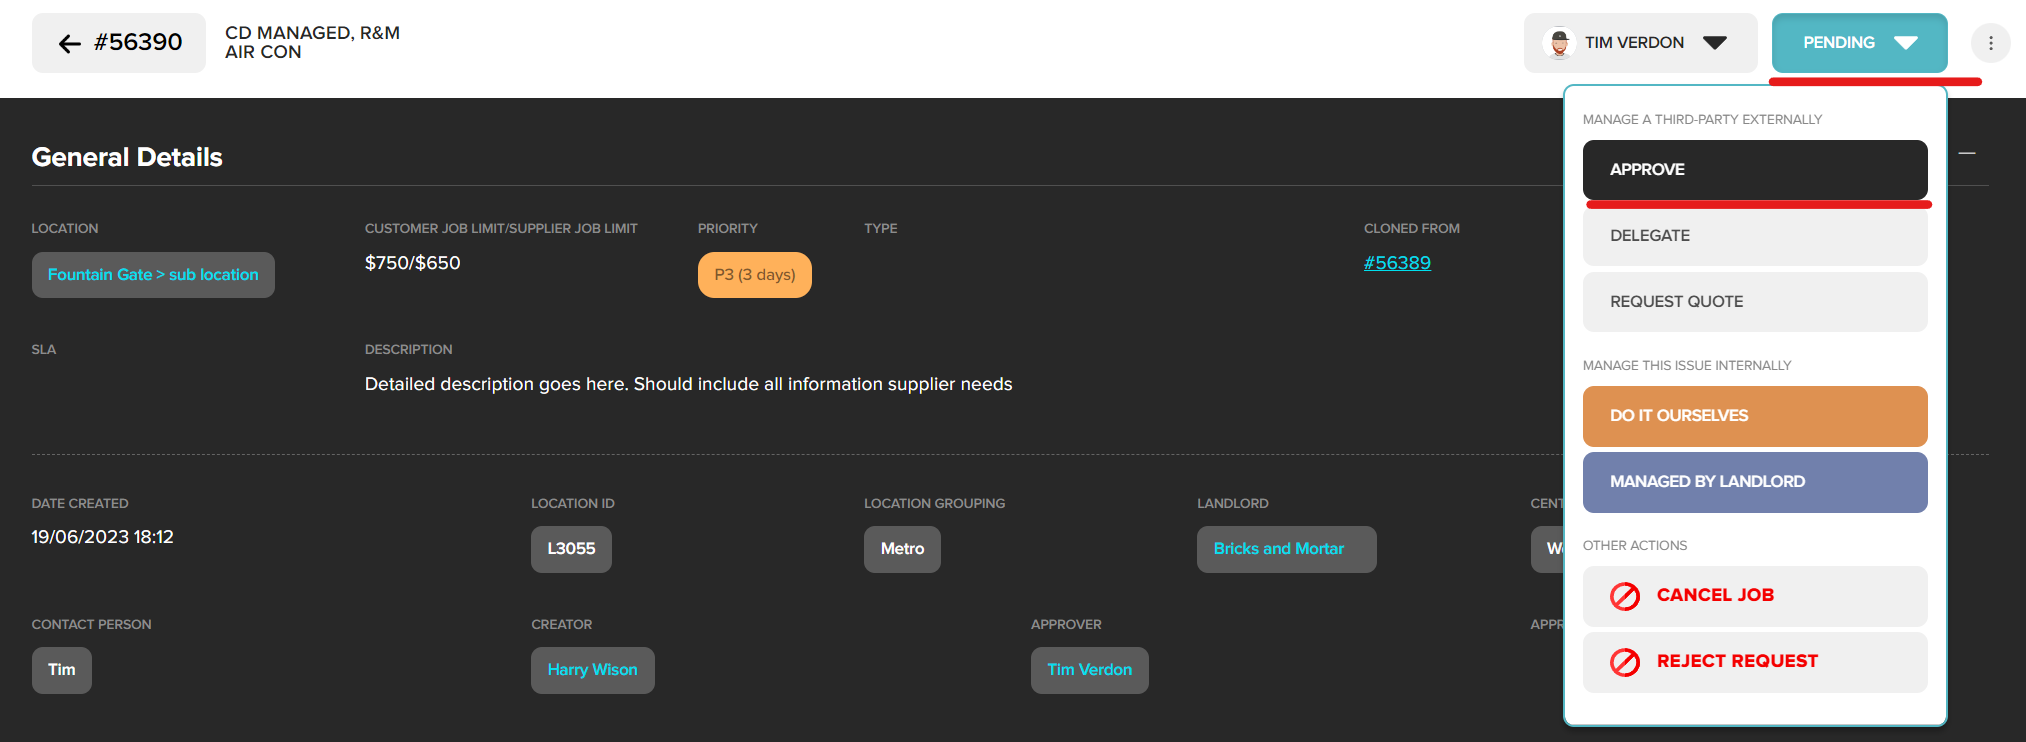Viewport: 2026px width, 742px height.
Task: Open creator Harry Wison's profile
Action: click(x=592, y=670)
